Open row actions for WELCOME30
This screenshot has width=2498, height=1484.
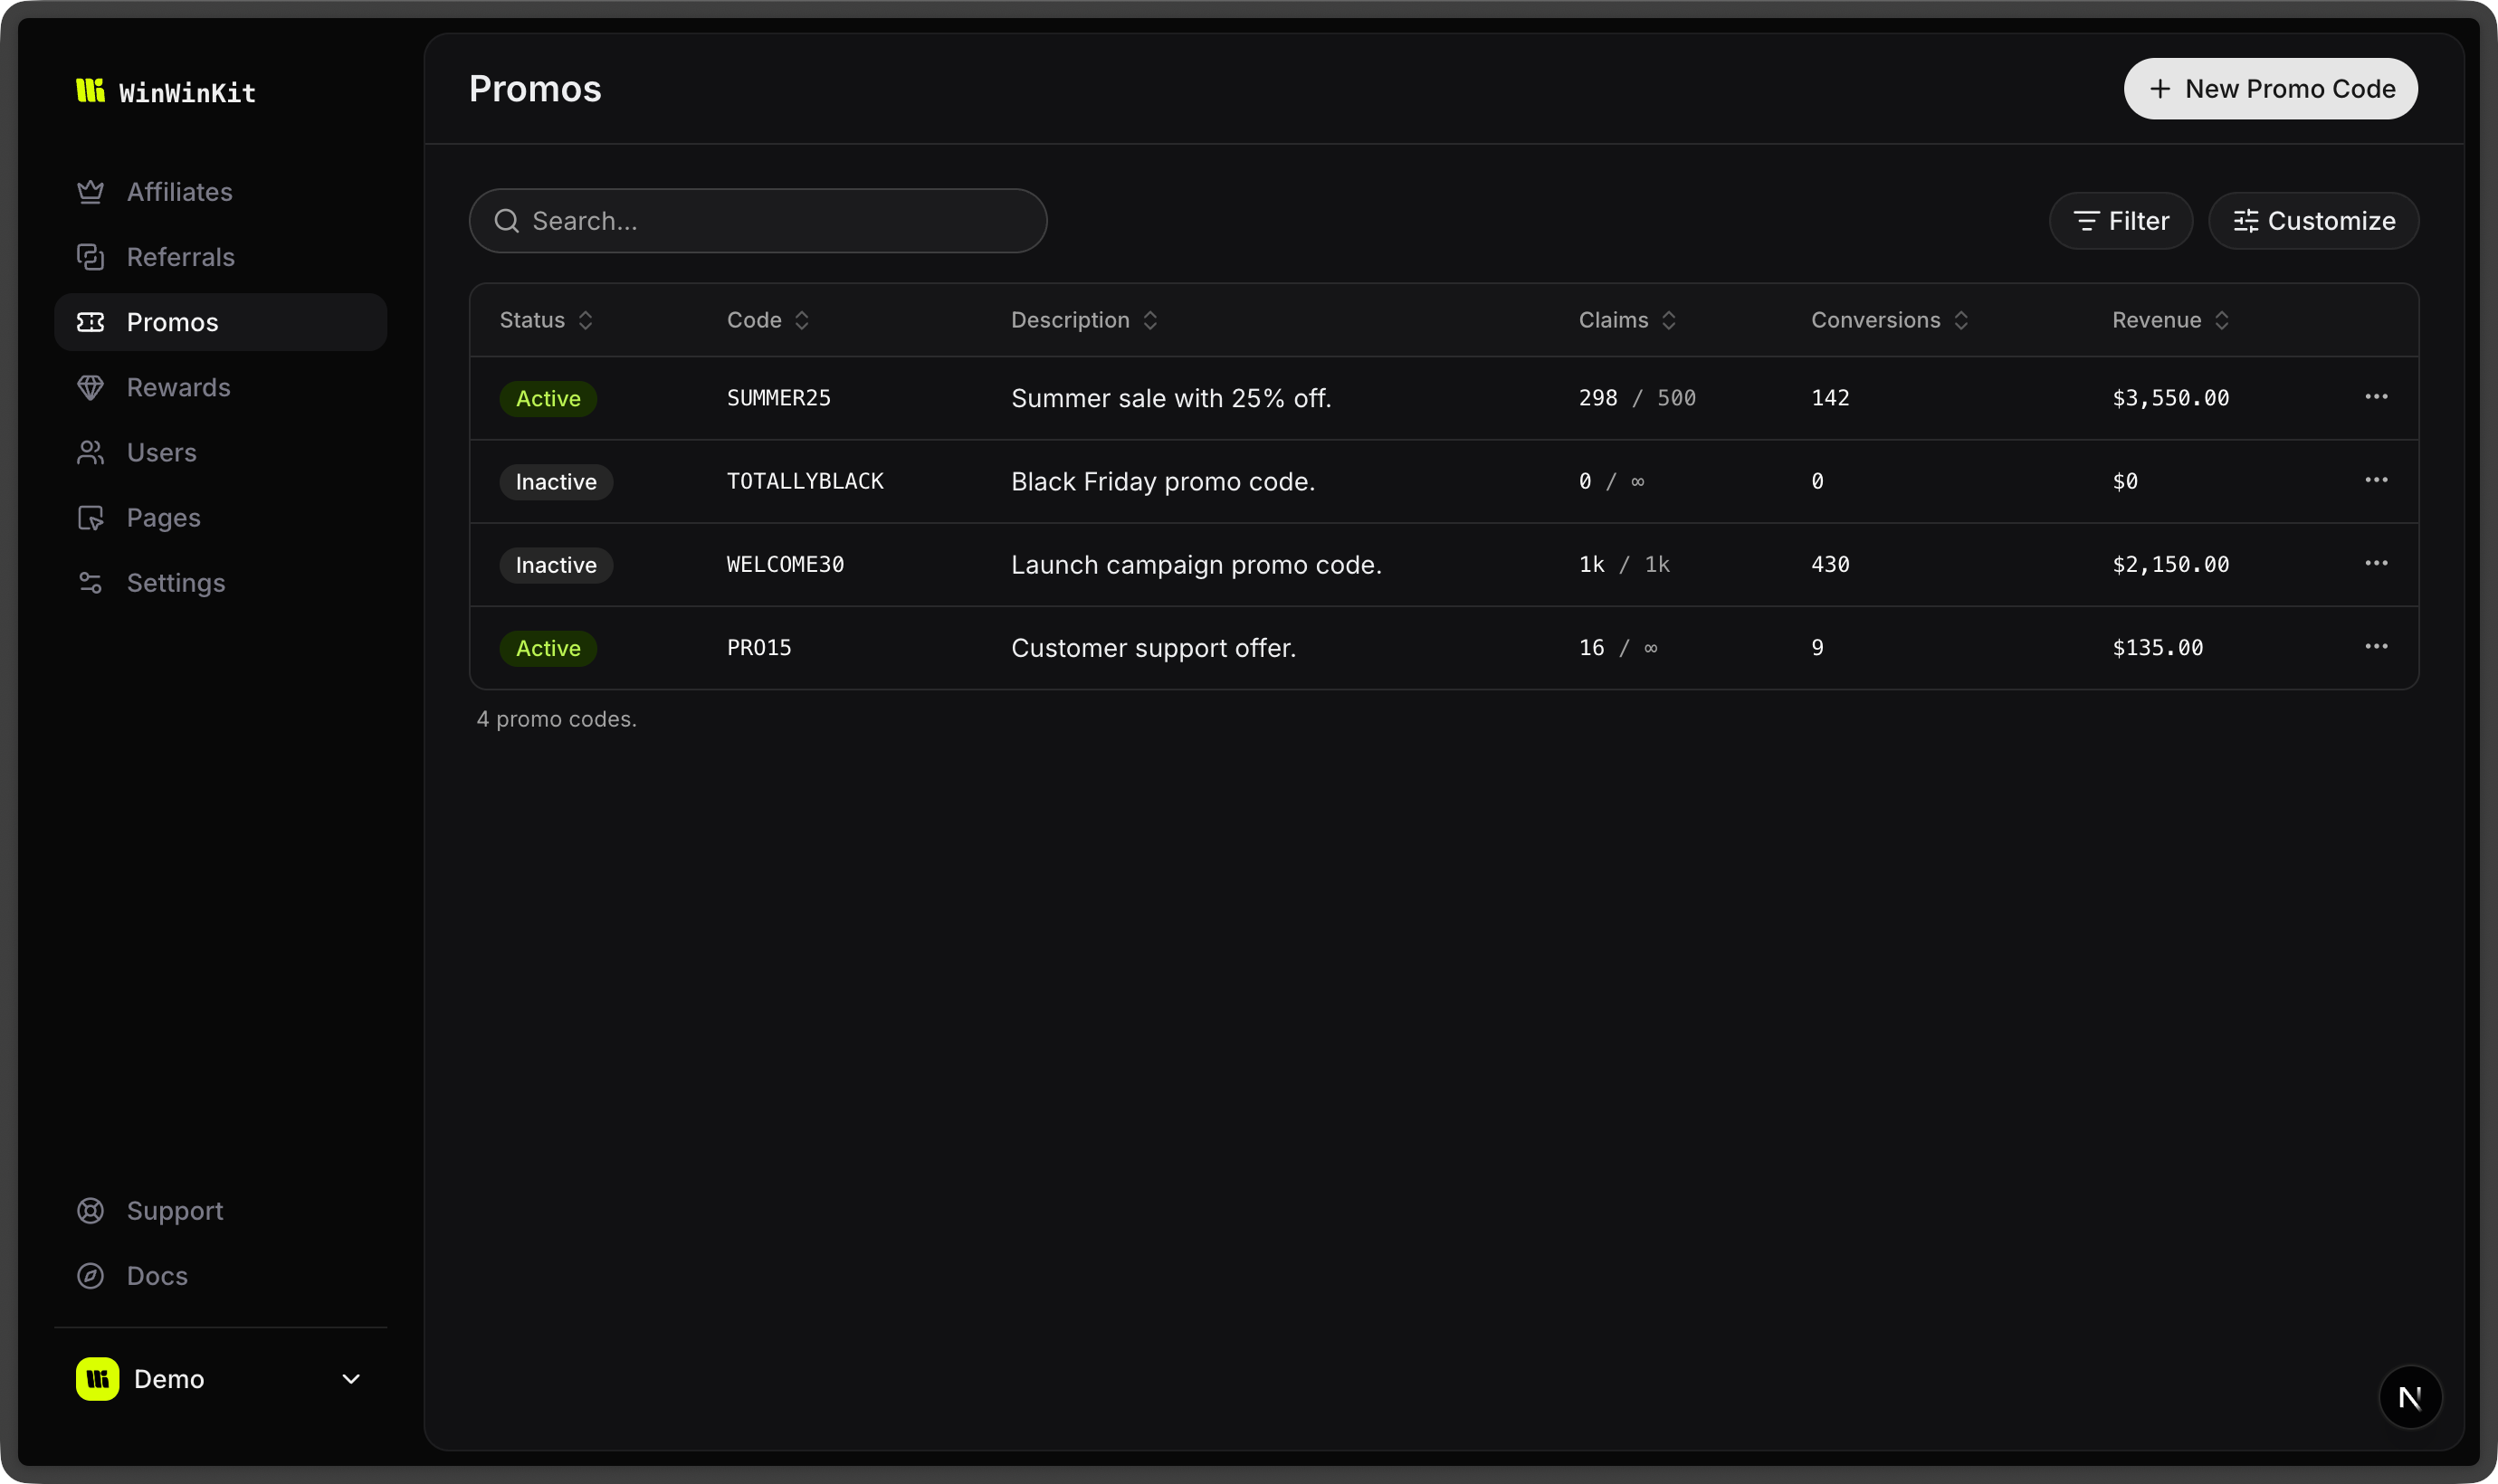(x=2376, y=563)
